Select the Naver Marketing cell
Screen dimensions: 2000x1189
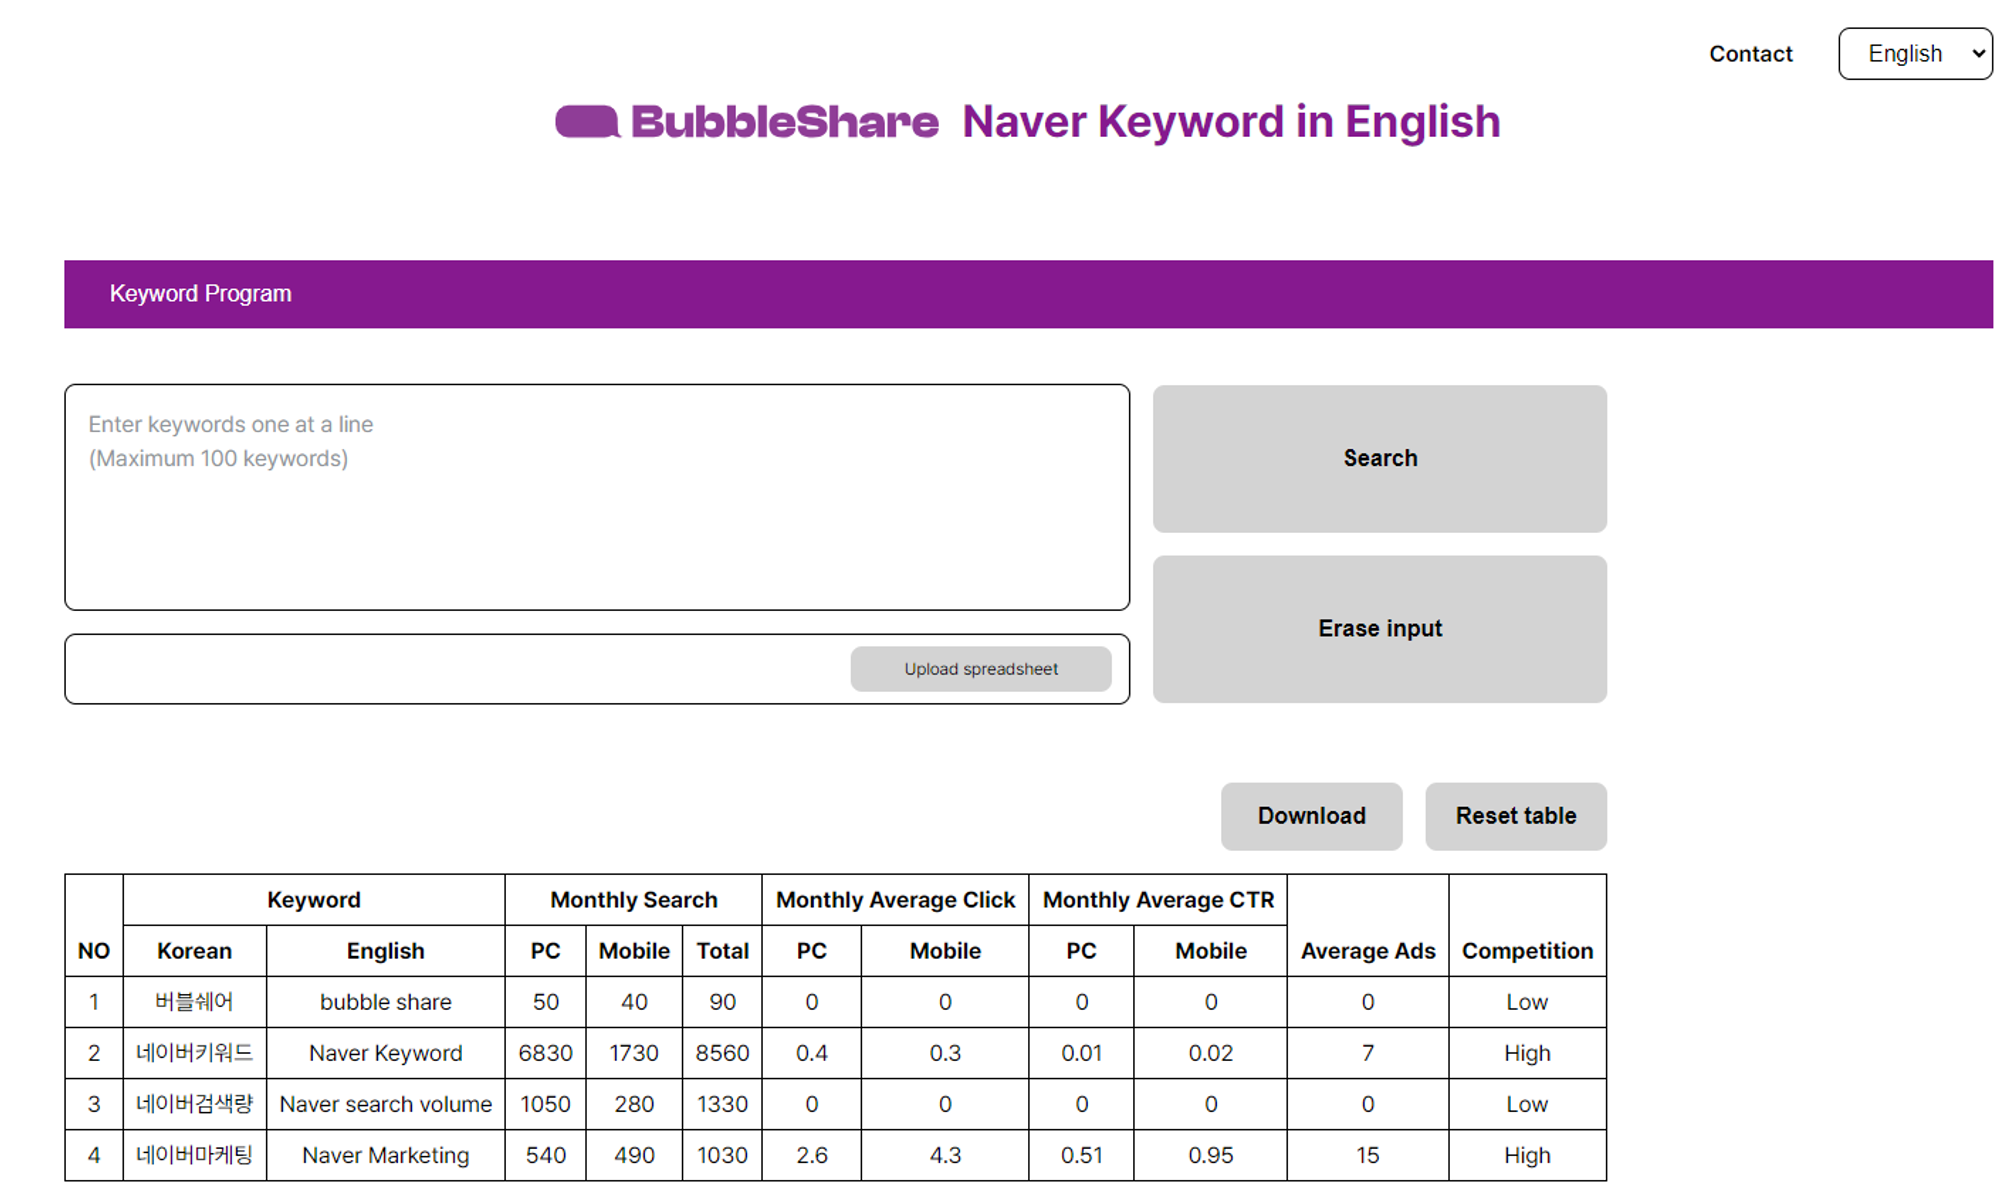385,1155
